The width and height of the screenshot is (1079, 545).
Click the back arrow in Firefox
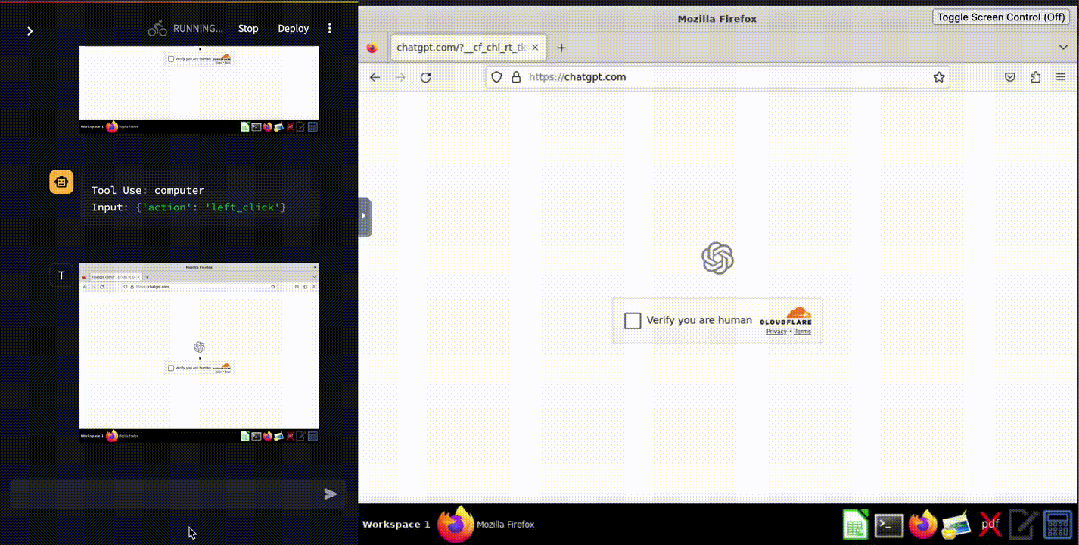[375, 77]
